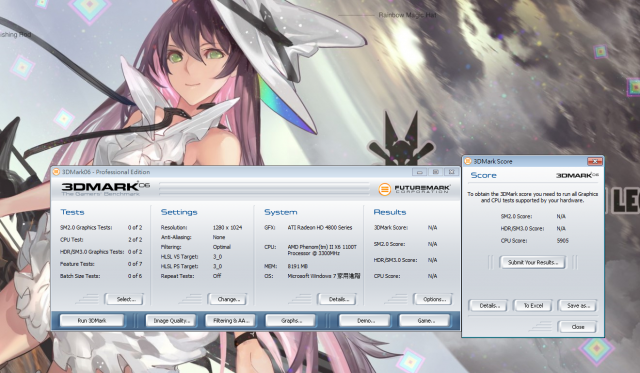Screen dimensions: 640x373
Task: Click 3DMark Score window title icon
Action: click(468, 161)
